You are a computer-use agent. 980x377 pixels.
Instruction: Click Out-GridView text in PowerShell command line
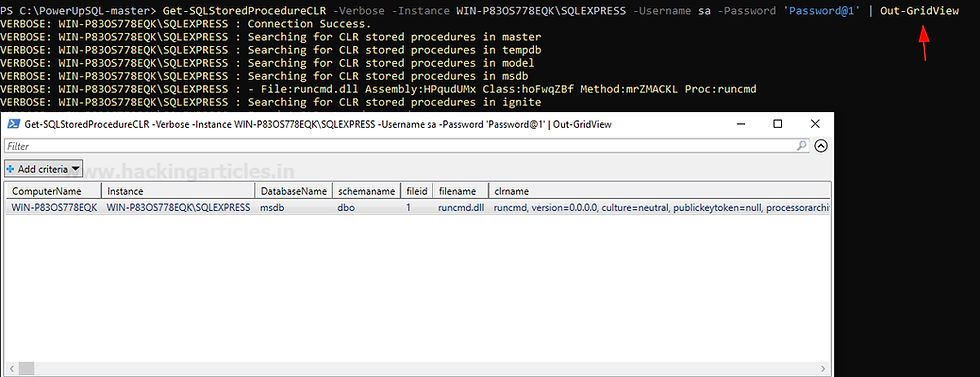pyautogui.click(x=919, y=11)
